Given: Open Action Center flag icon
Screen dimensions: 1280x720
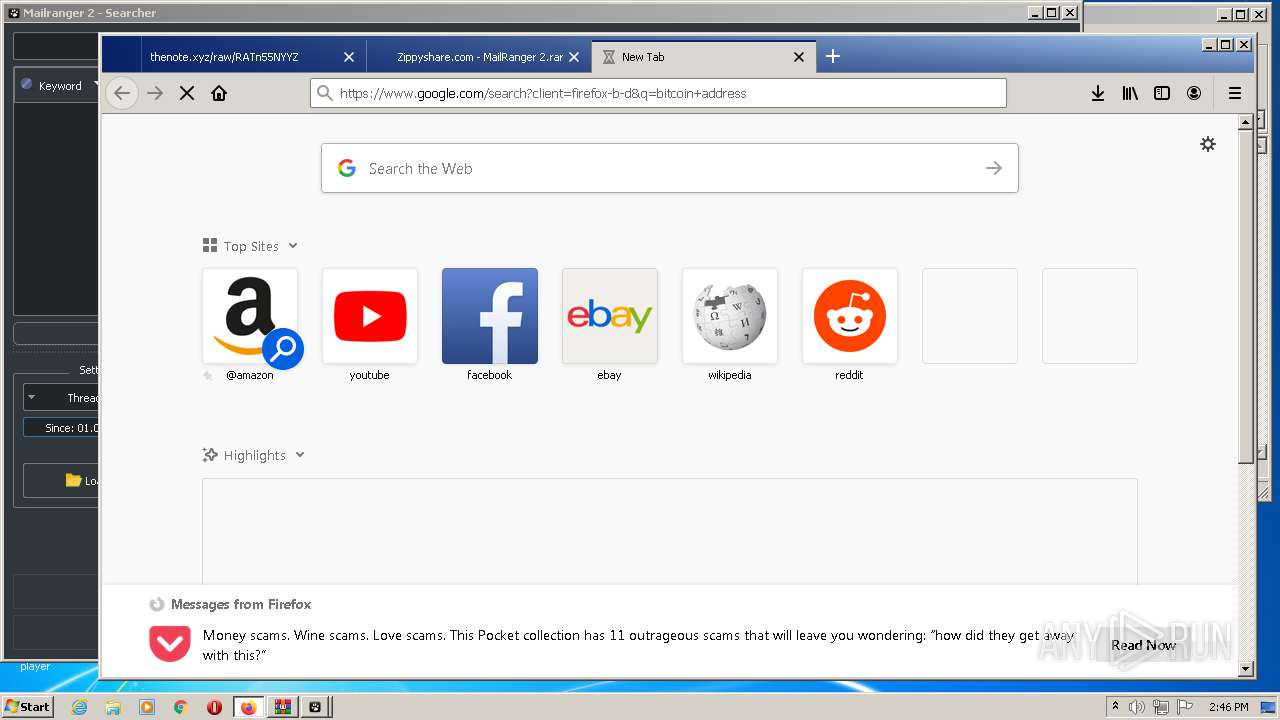Looking at the screenshot, I should tap(1183, 707).
